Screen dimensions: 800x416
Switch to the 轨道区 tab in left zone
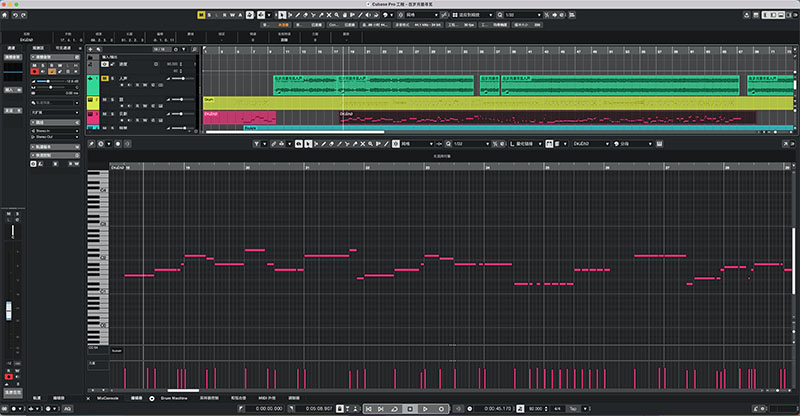click(x=38, y=48)
